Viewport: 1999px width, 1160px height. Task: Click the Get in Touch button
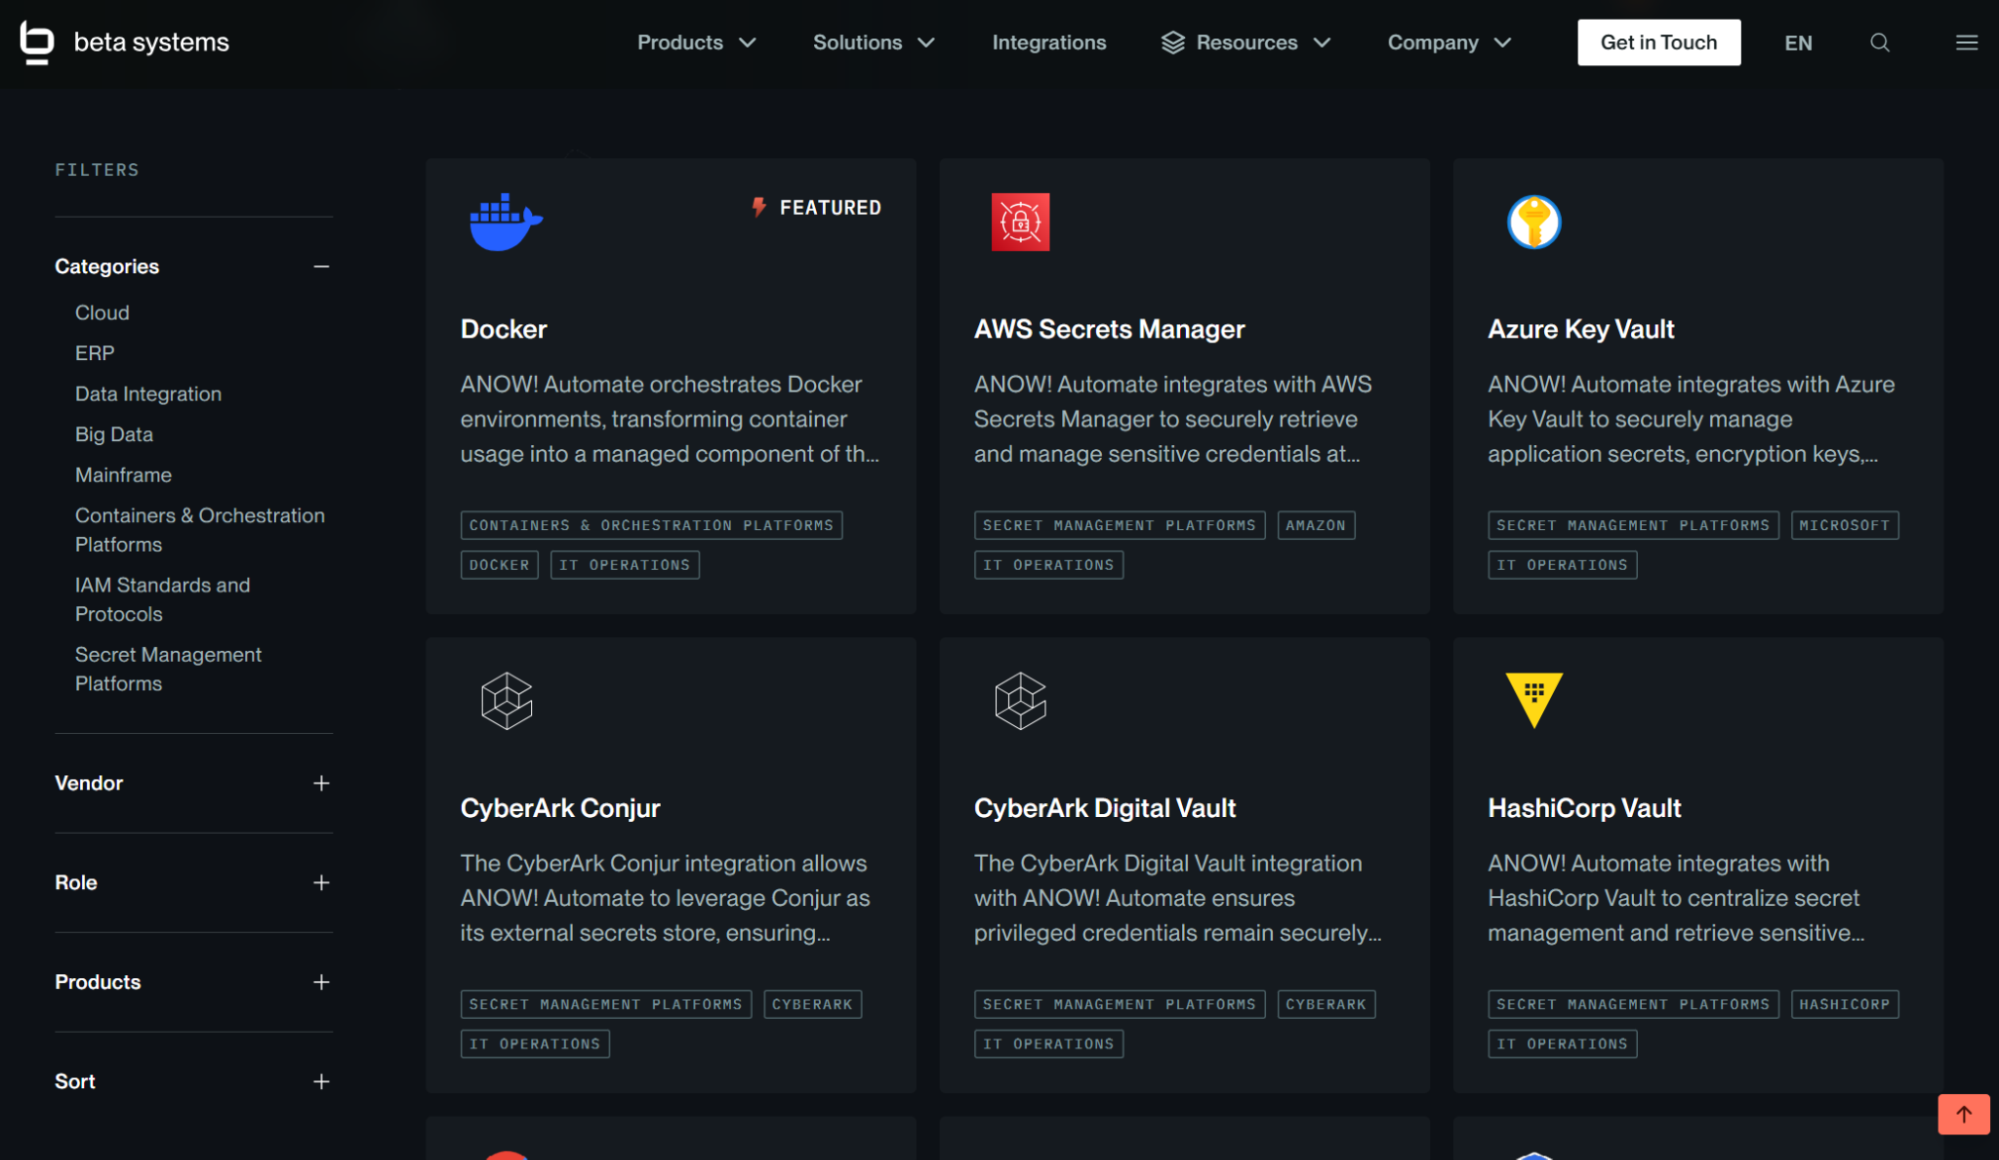click(x=1658, y=42)
